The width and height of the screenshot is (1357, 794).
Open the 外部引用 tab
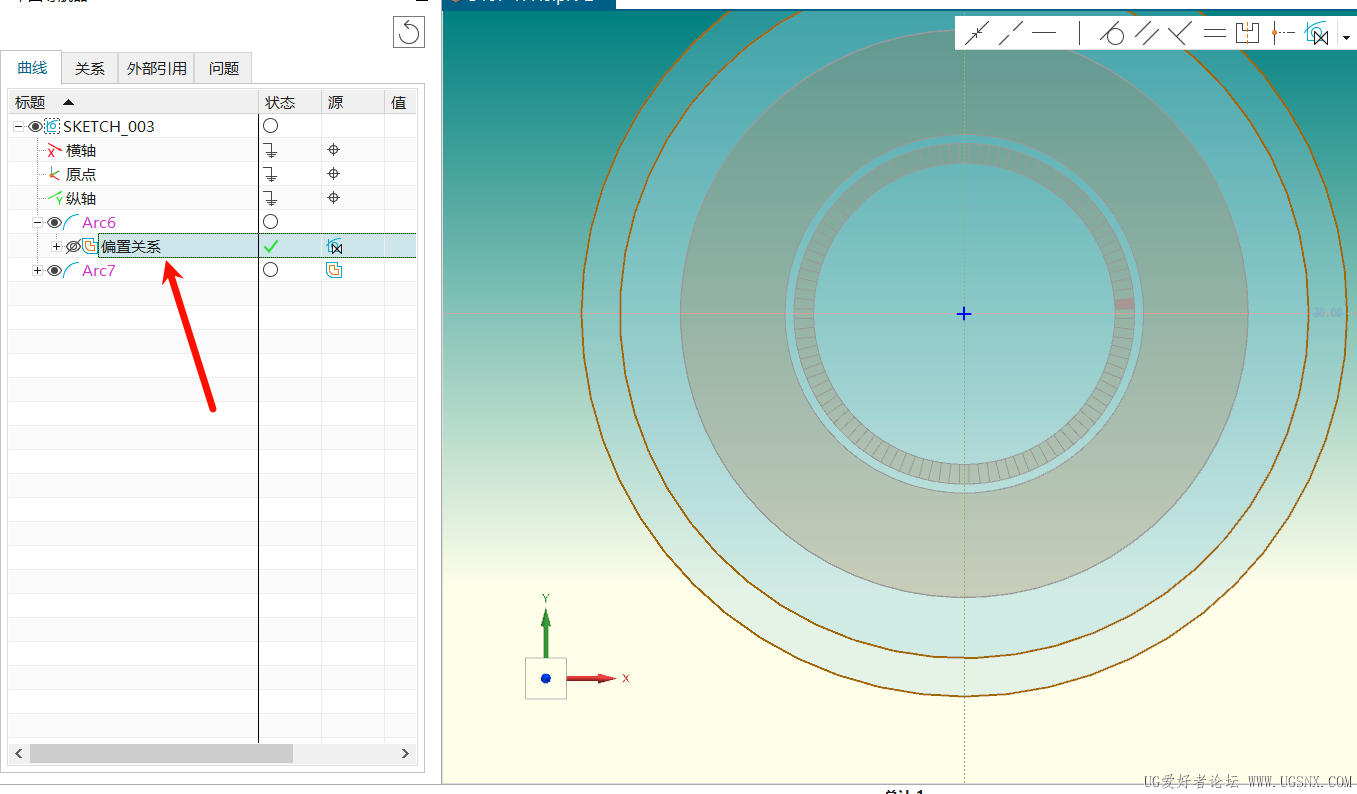[x=156, y=69]
